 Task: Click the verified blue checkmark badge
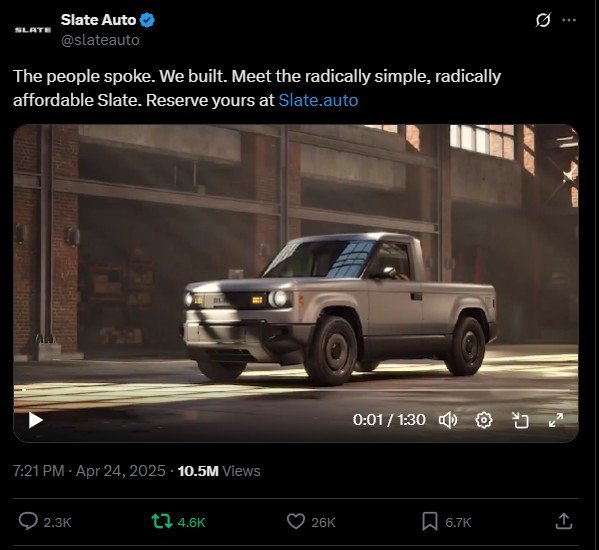[147, 20]
